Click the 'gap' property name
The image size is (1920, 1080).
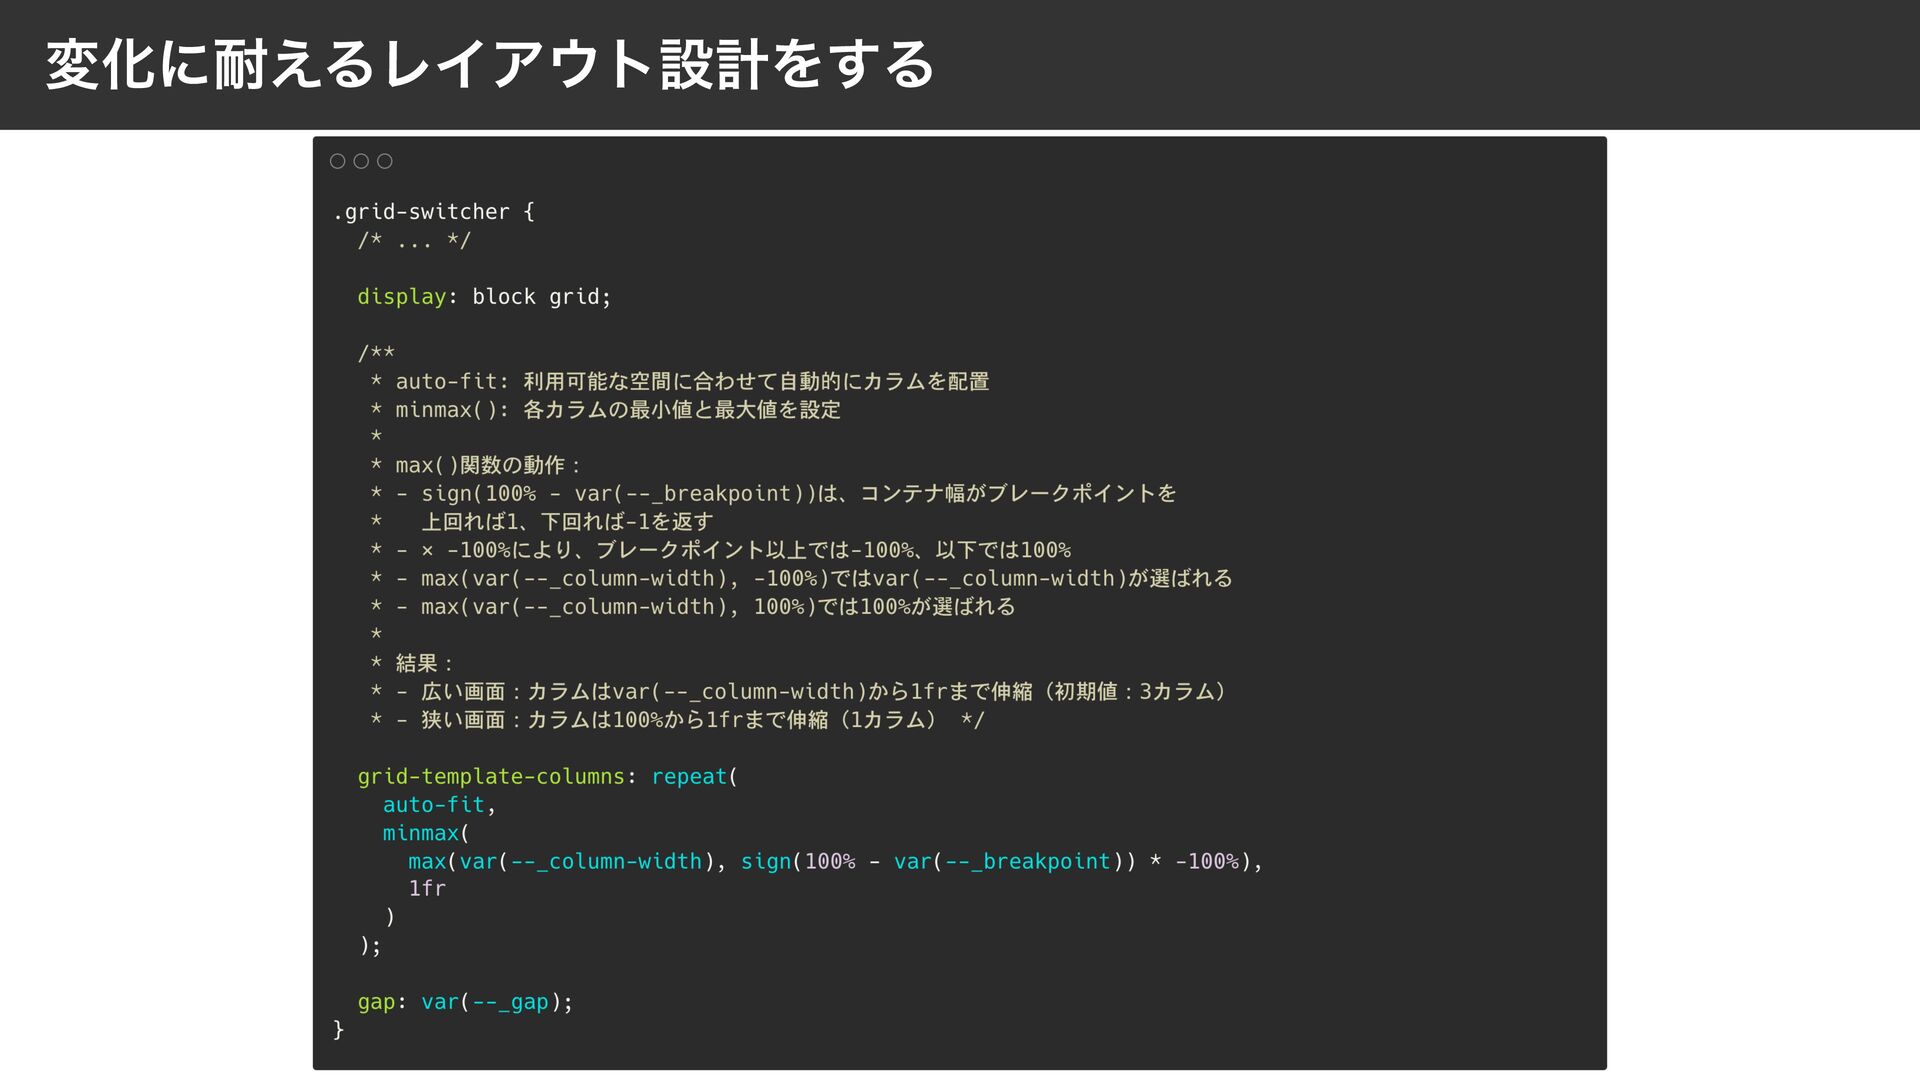(376, 1002)
